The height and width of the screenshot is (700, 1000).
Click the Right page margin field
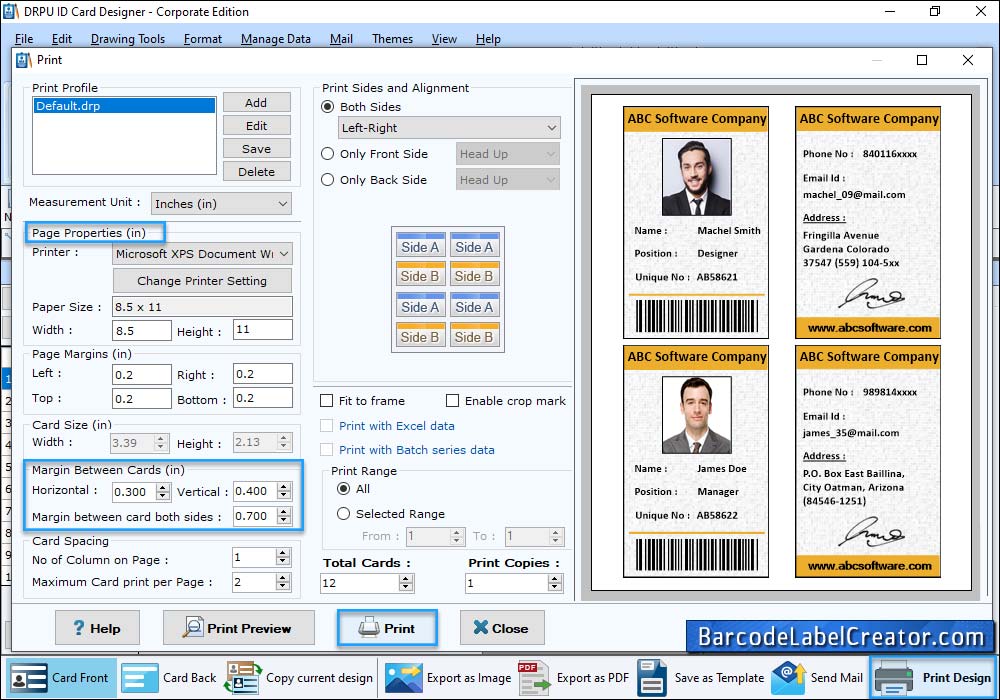[x=263, y=374]
